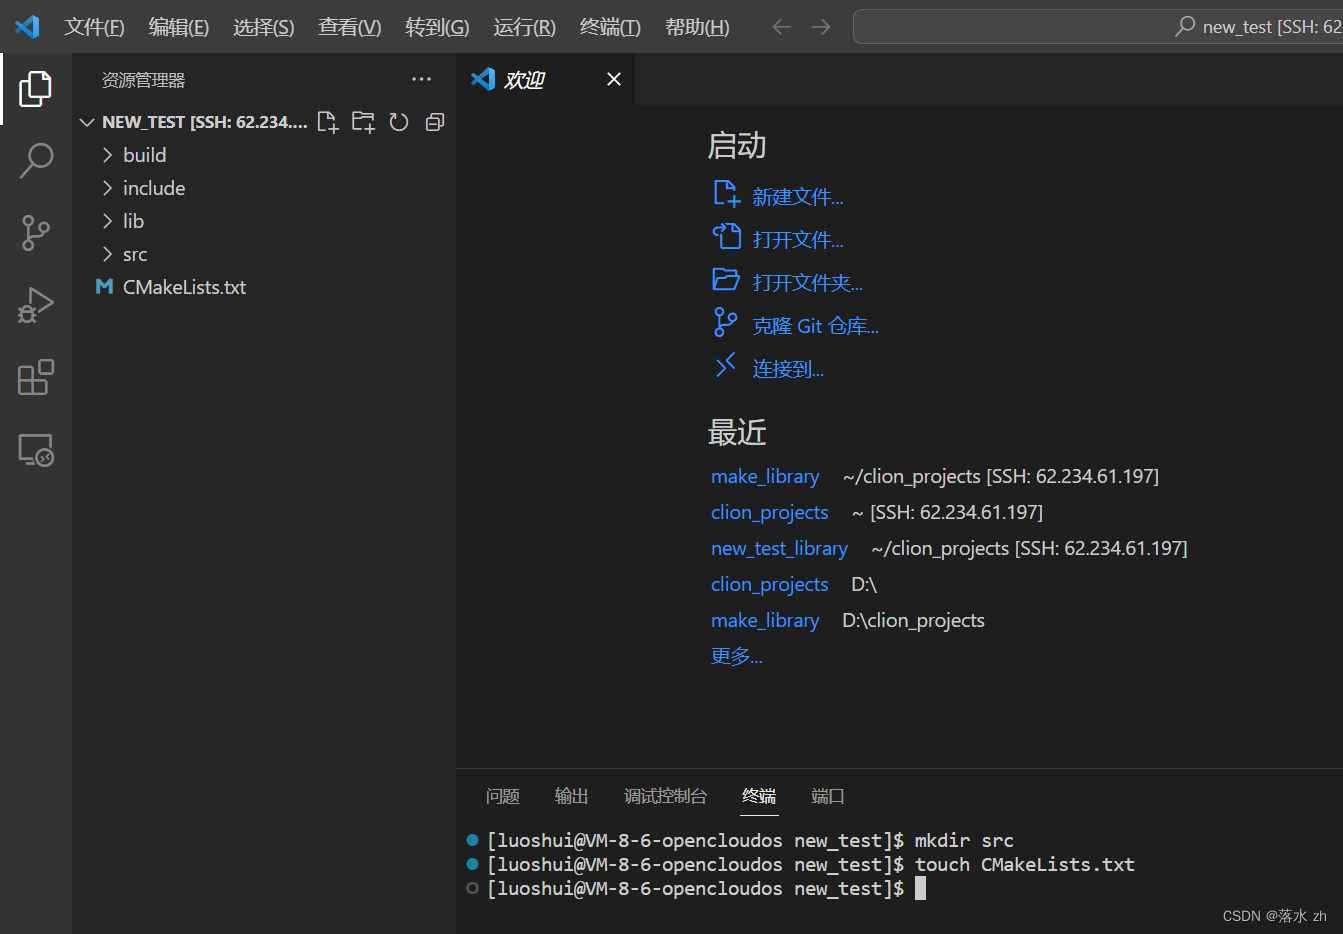
Task: Click the VS Code logo in title bar
Action: (x=27, y=27)
